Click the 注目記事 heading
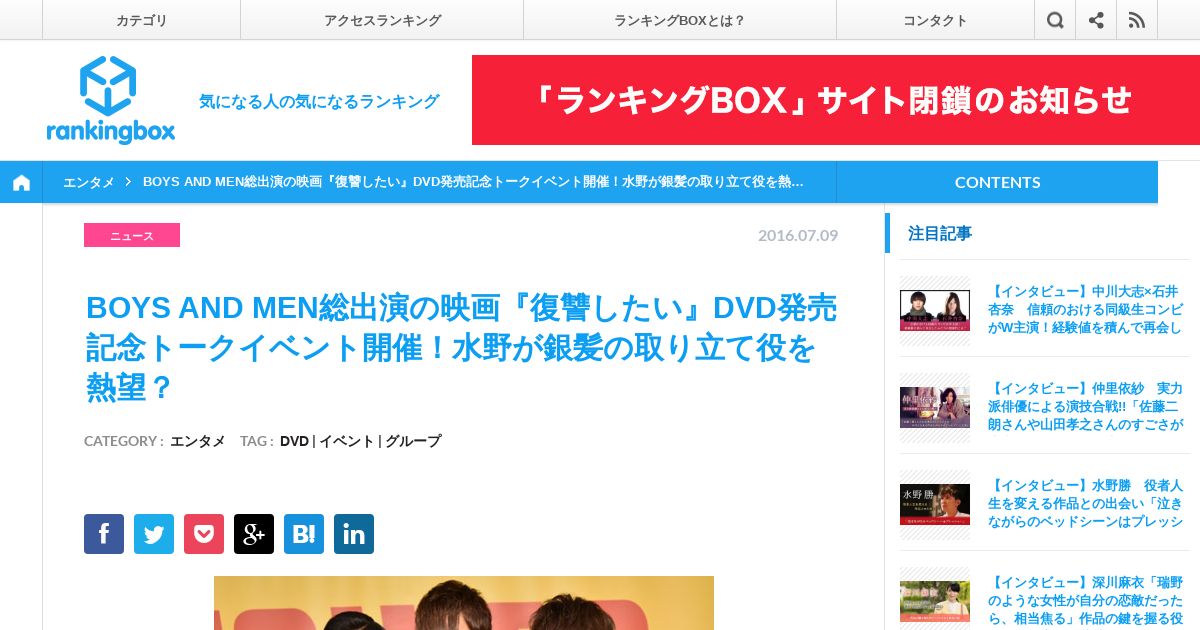Viewport: 1200px width, 630px height. 940,233
